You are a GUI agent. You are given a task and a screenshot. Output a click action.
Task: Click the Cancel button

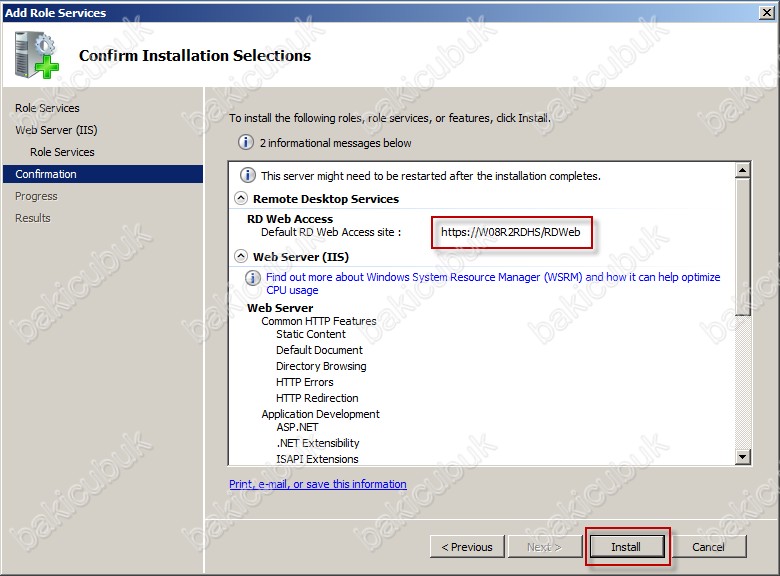708,547
